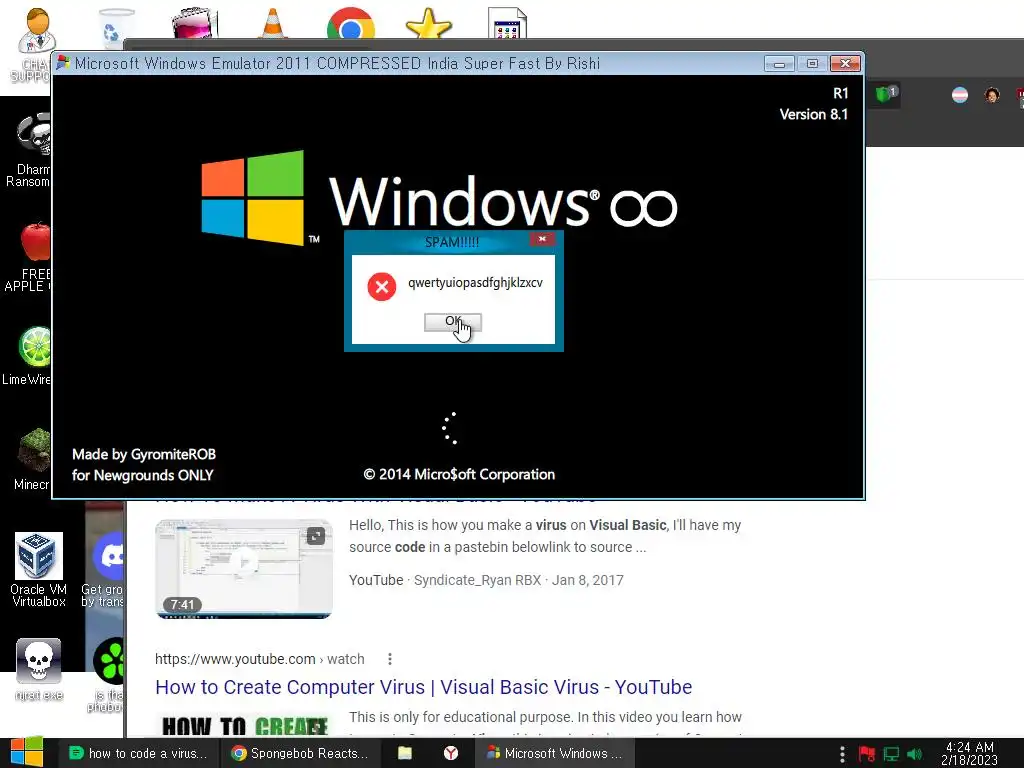
Task: Click OK in the SPAM!!!!! dialog
Action: pyautogui.click(x=453, y=322)
